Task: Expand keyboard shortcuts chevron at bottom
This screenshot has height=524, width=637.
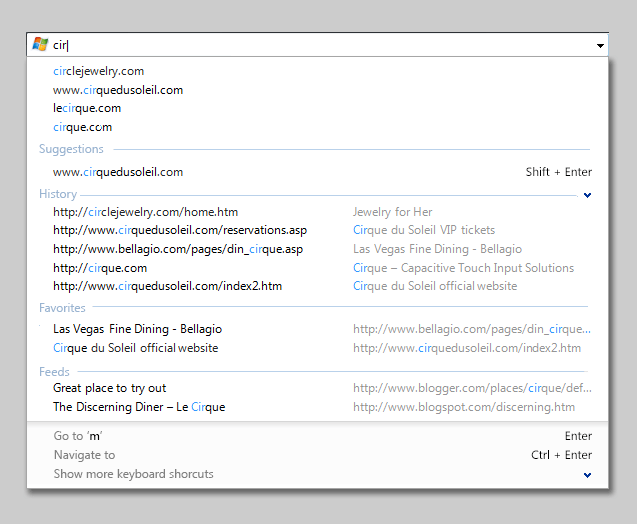Action: pos(587,475)
